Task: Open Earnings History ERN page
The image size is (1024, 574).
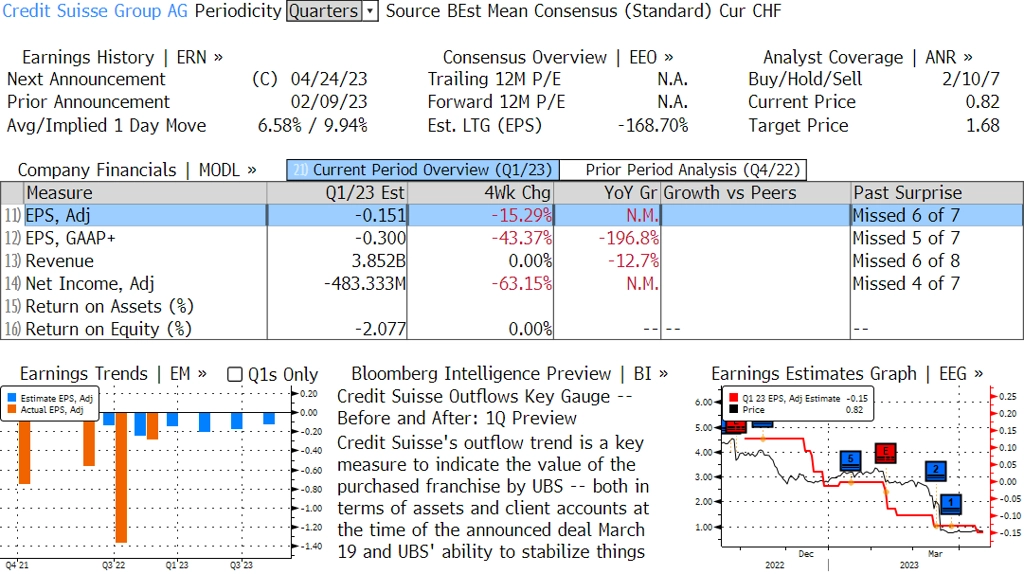Action: [122, 57]
